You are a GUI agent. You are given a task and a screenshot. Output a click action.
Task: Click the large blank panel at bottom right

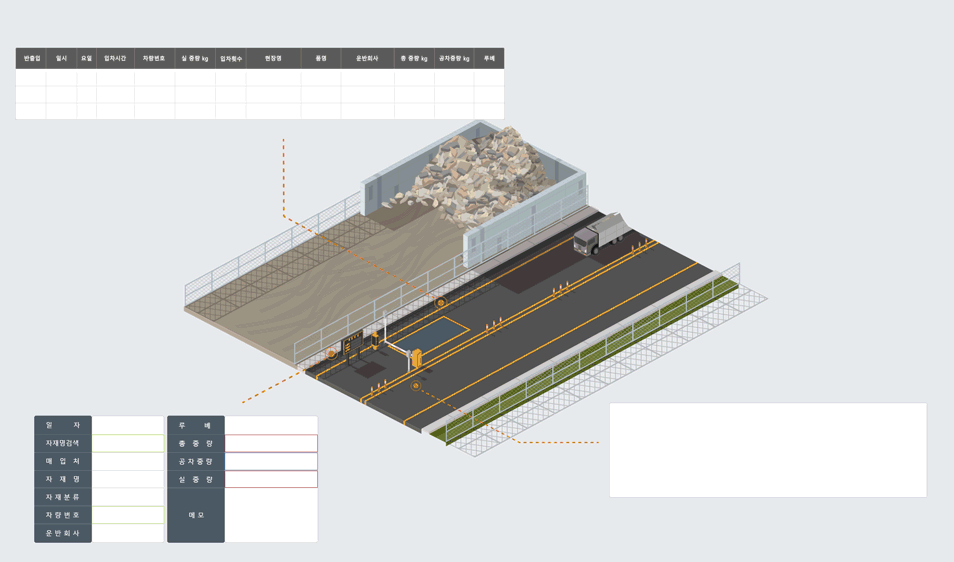767,450
